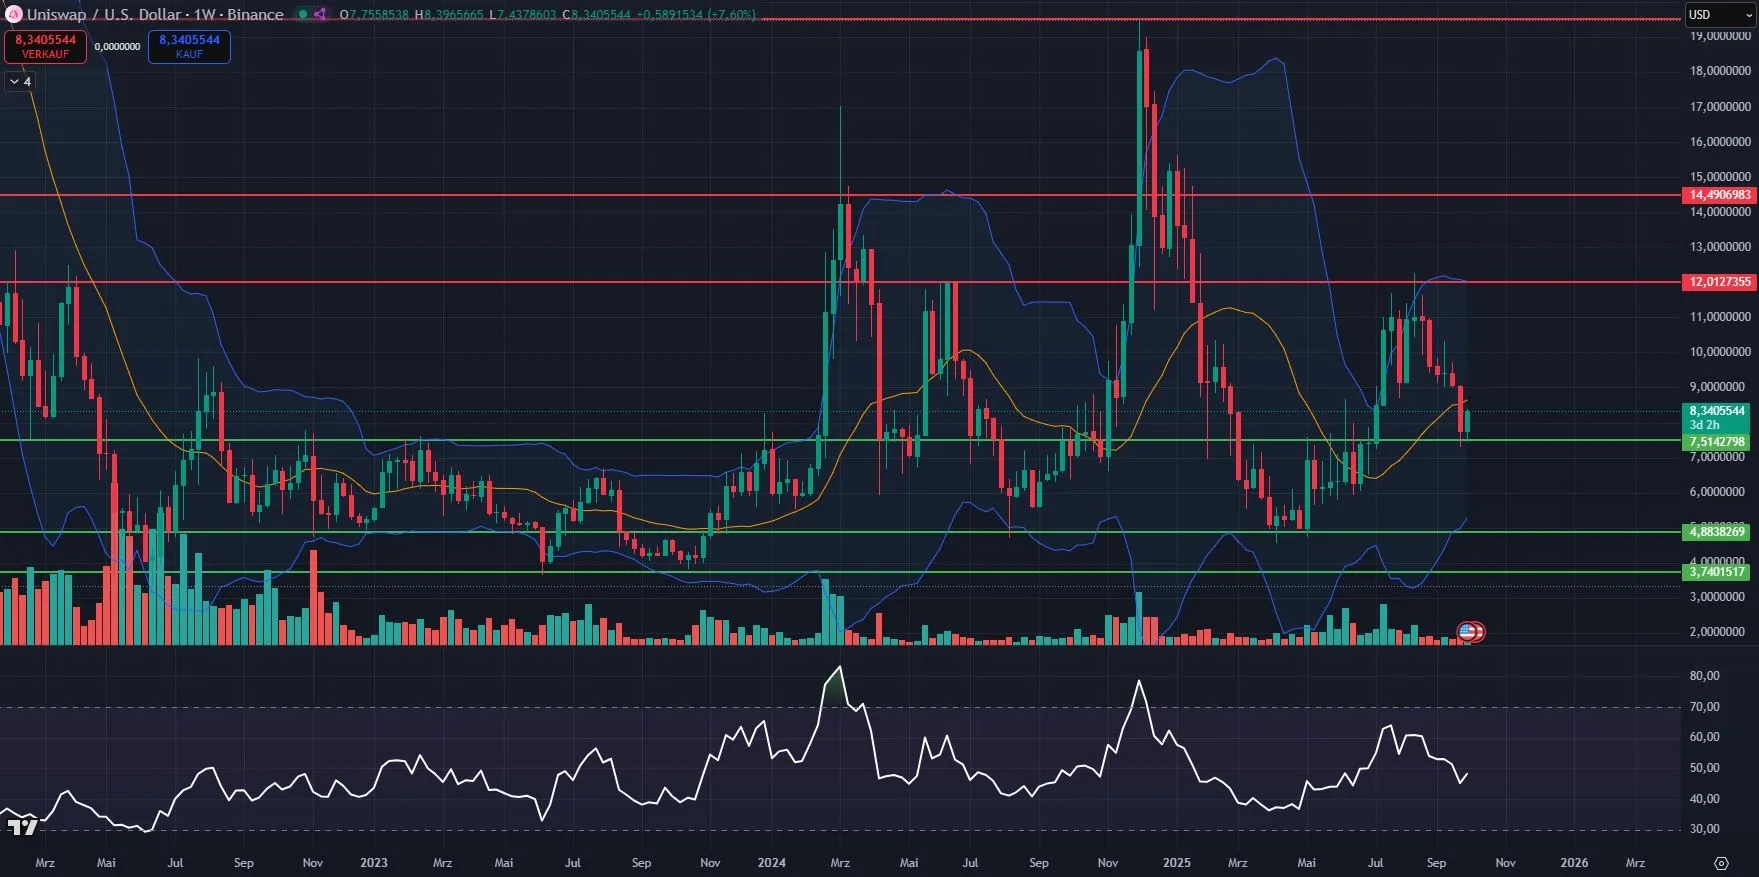This screenshot has width=1759, height=877.
Task: Click the current price 8,3405544 axis label
Action: [x=1717, y=411]
